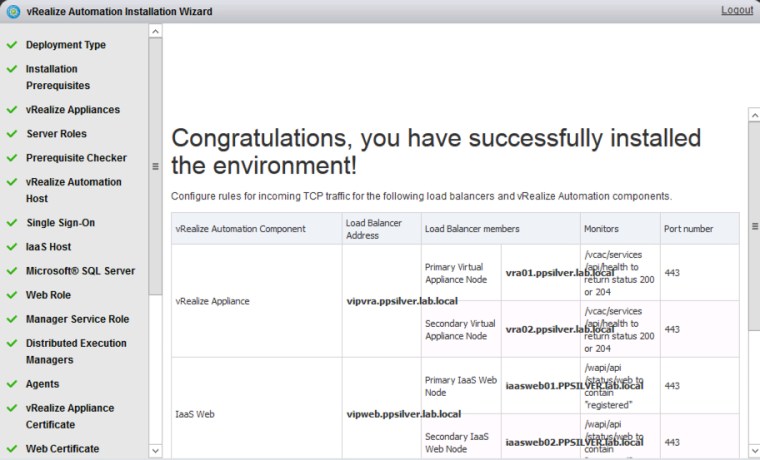
Task: Click green checkmark beside Web Role
Action: (x=12, y=295)
